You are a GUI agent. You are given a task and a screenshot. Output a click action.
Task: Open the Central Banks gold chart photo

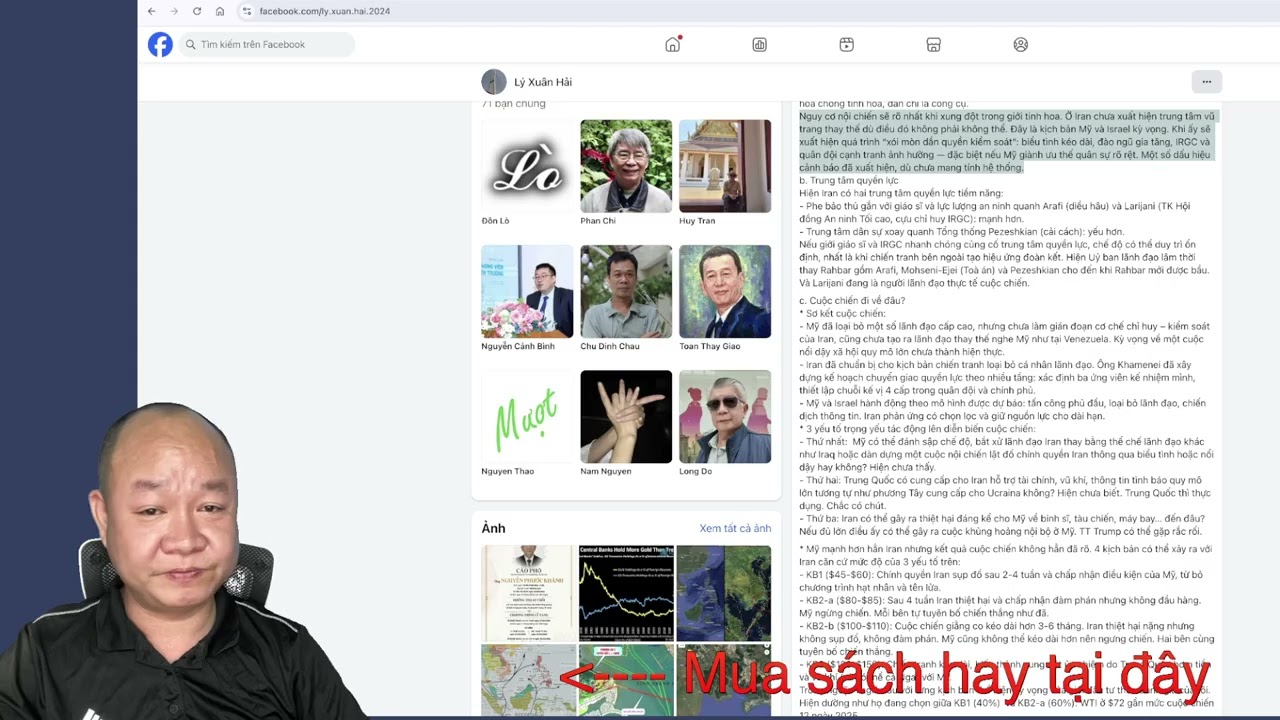click(626, 593)
